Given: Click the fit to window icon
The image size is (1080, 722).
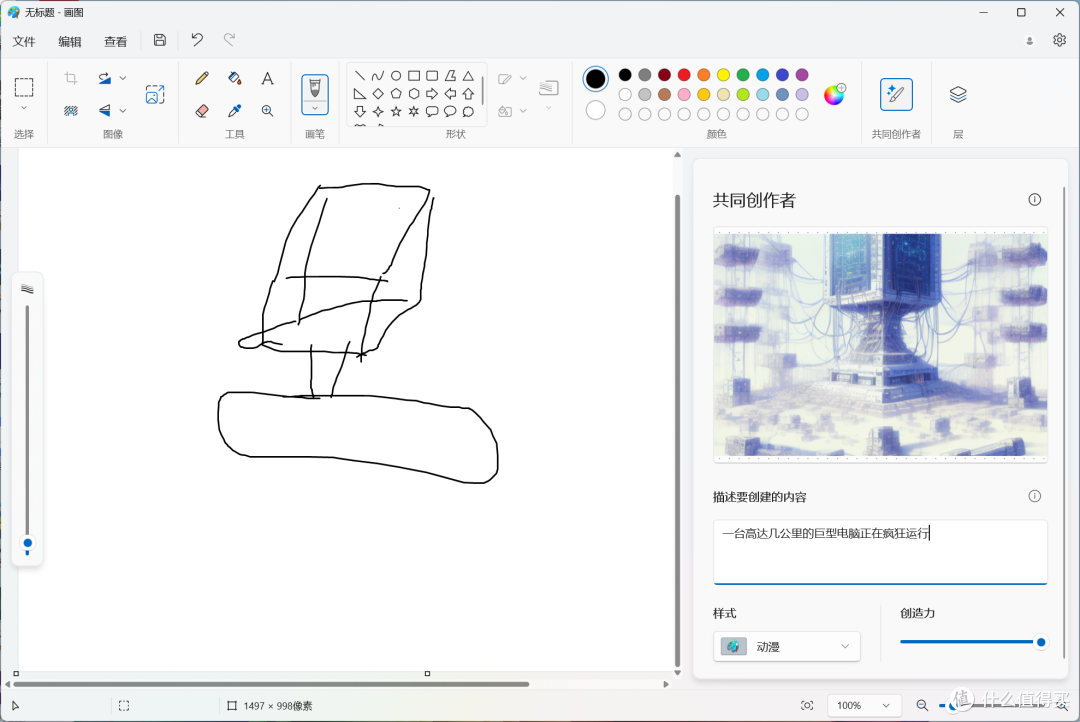Looking at the screenshot, I should click(807, 705).
